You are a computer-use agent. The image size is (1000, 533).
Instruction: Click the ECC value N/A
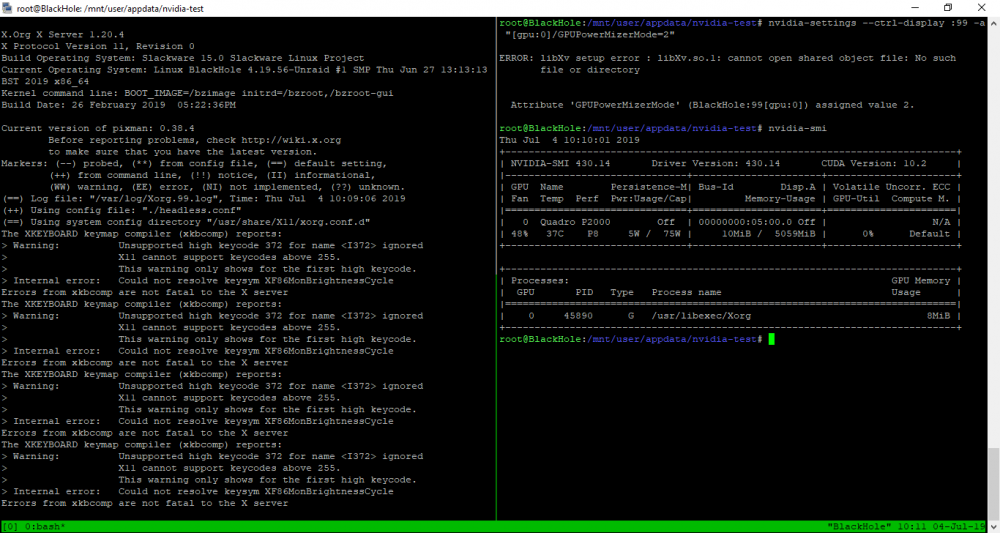click(x=941, y=222)
